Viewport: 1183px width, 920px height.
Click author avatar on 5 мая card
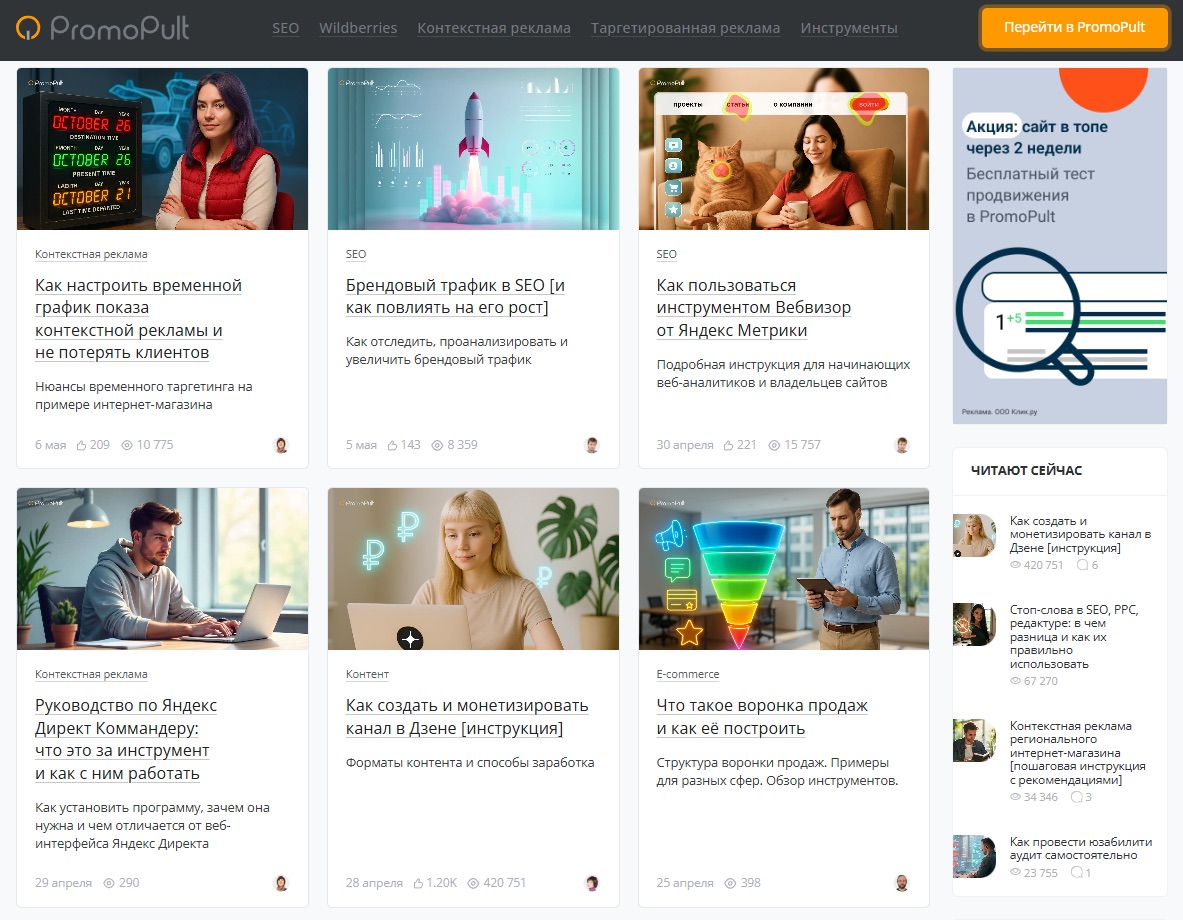[592, 445]
